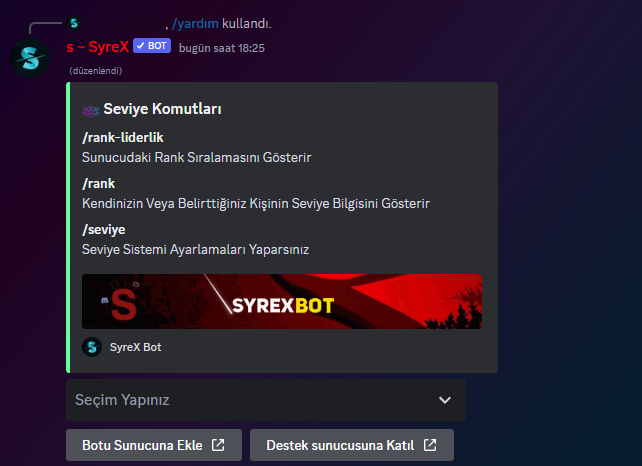
Task: Click 'Seviye Sistemi Ayarlamaları Yaparsınız' text
Action: pyautogui.click(x=195, y=249)
